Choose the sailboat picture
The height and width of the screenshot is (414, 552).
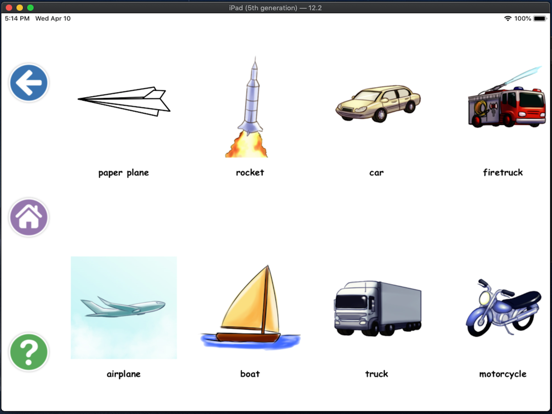[250, 307]
